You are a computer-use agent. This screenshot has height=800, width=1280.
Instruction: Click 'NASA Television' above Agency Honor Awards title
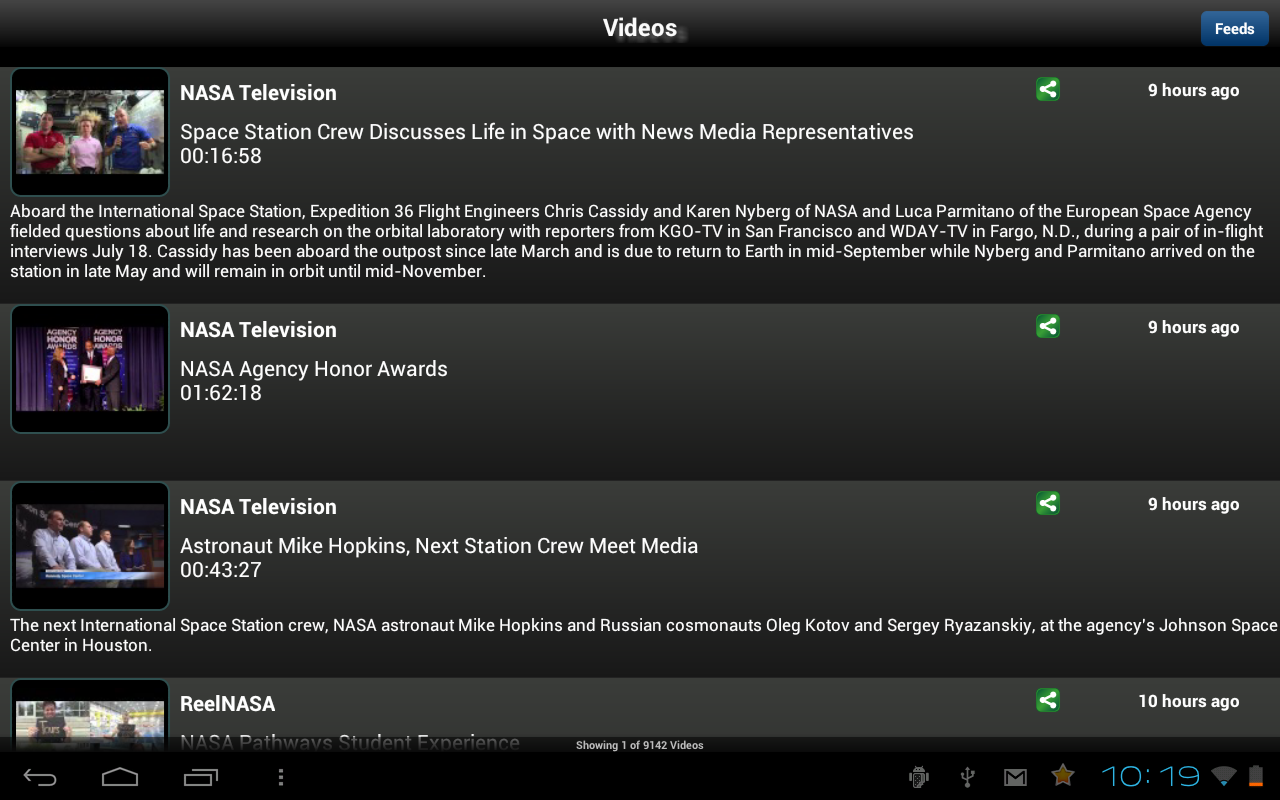tap(258, 330)
